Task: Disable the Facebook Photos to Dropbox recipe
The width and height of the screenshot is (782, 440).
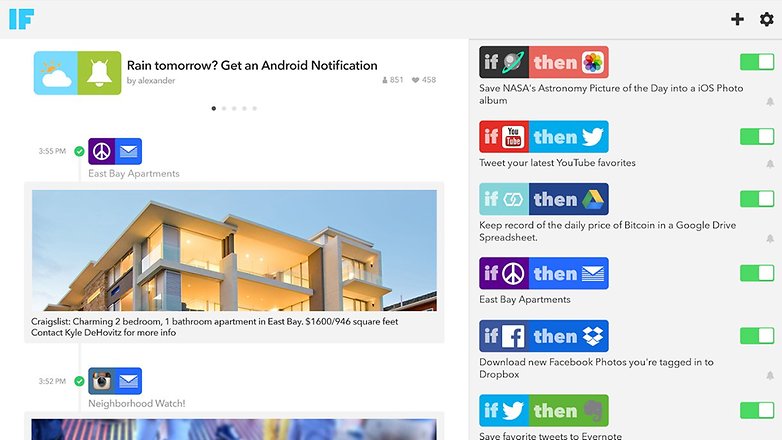Action: tap(757, 336)
